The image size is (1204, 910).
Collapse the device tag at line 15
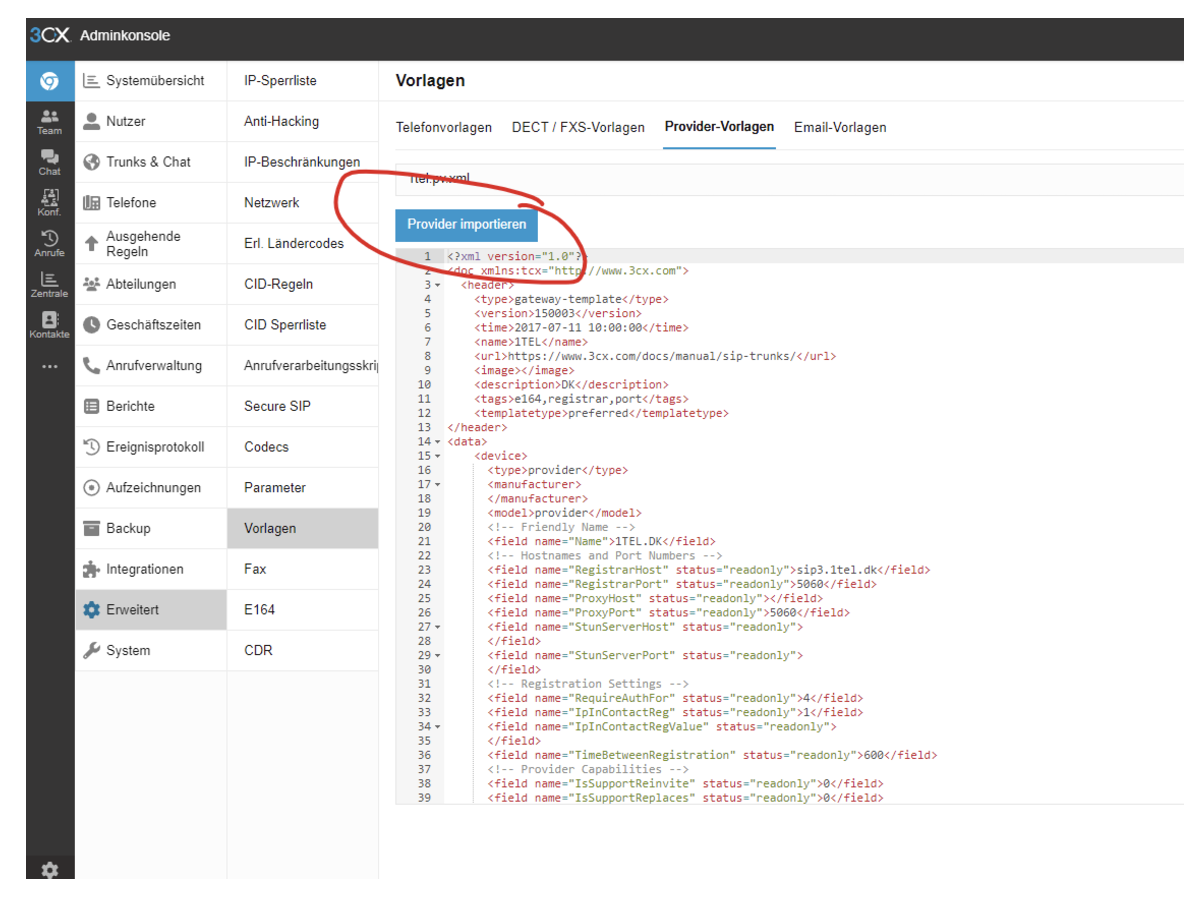click(x=438, y=456)
